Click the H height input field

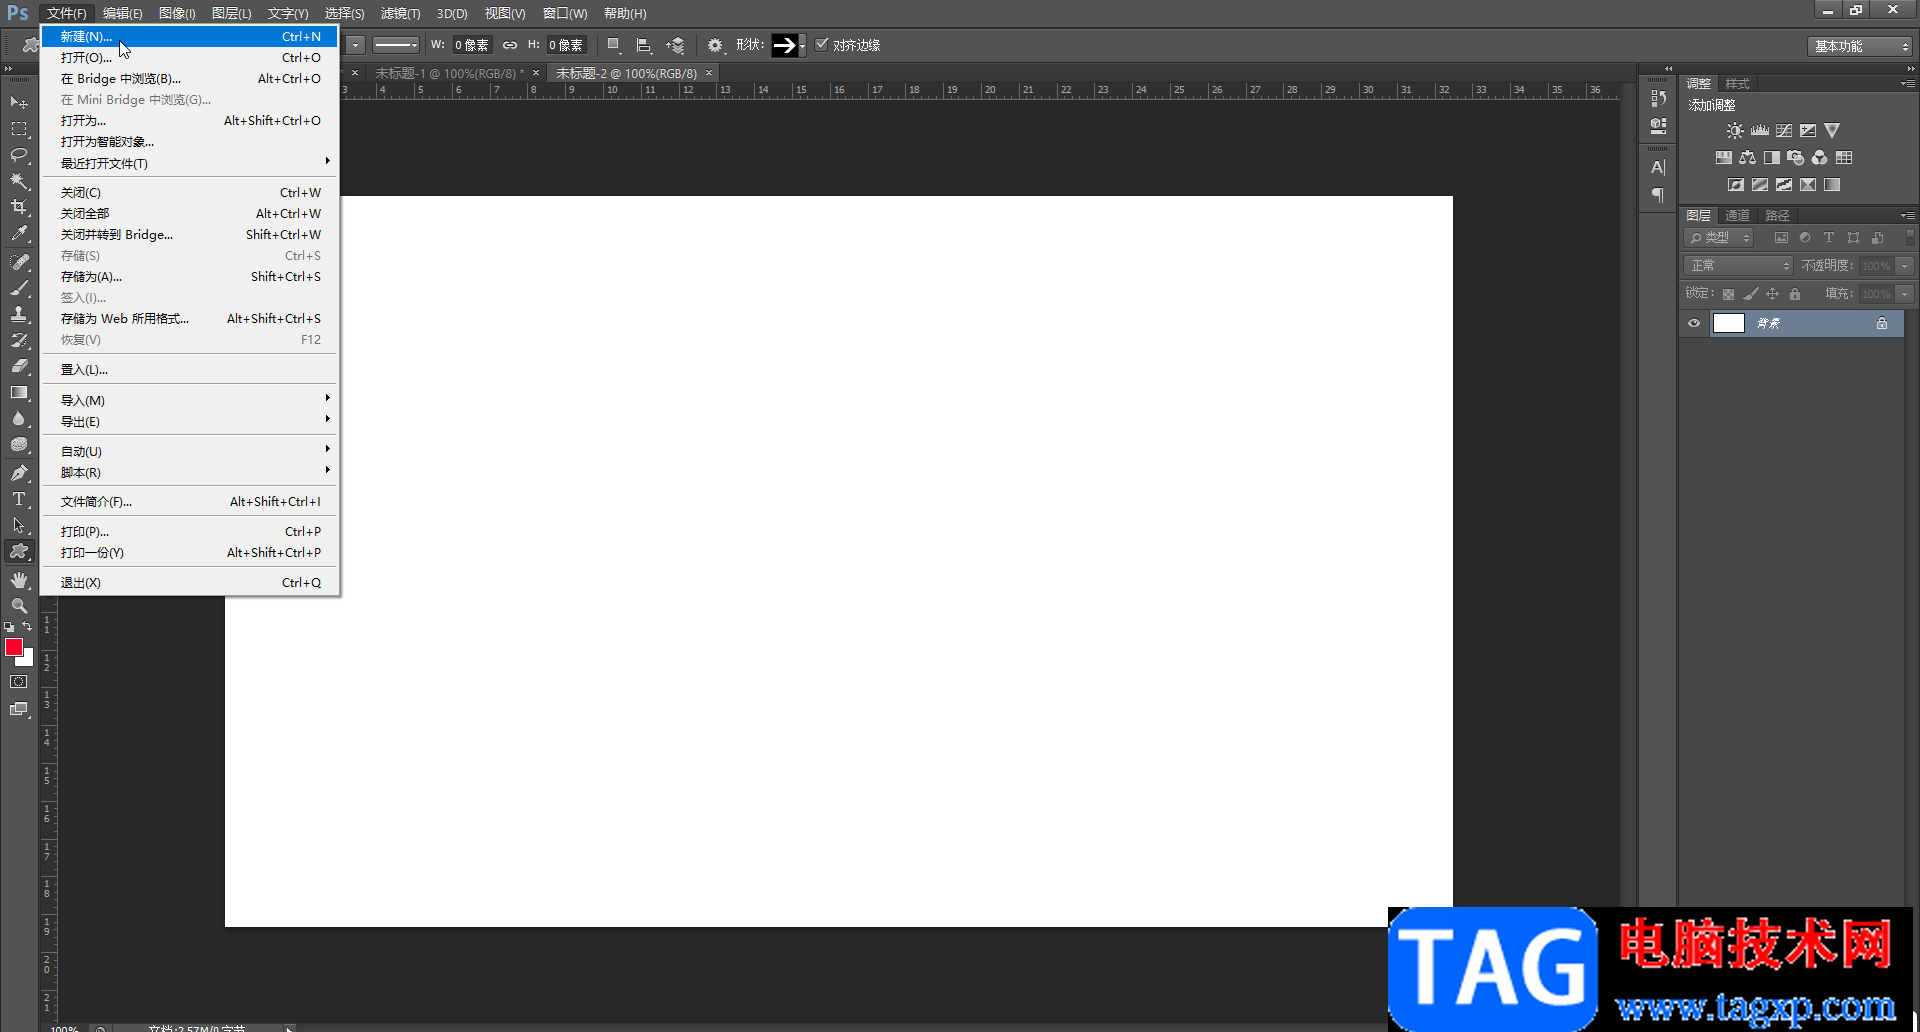[566, 45]
